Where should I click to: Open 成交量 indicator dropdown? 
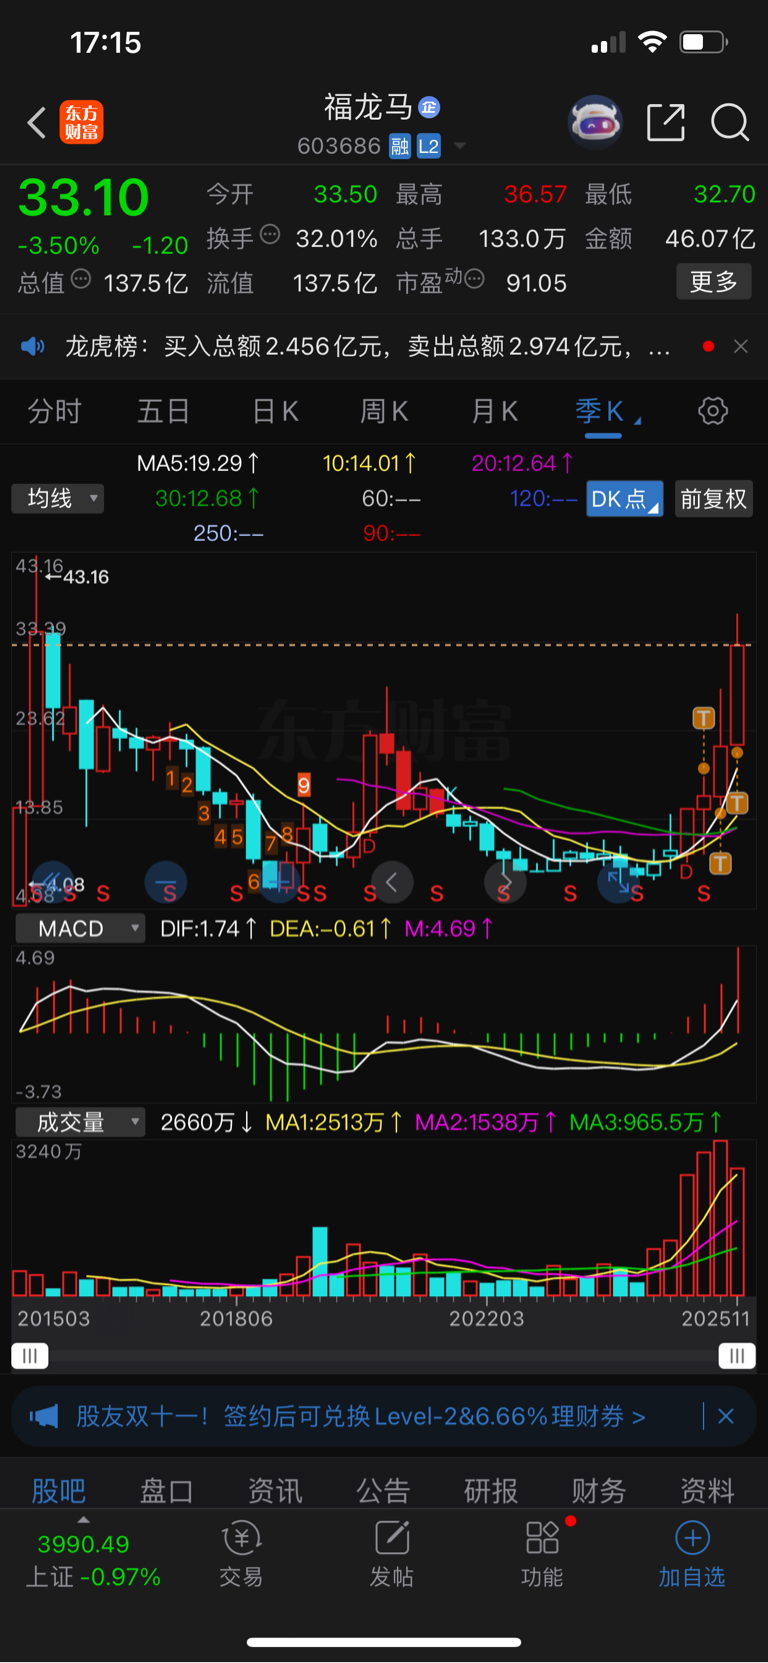[80, 1122]
